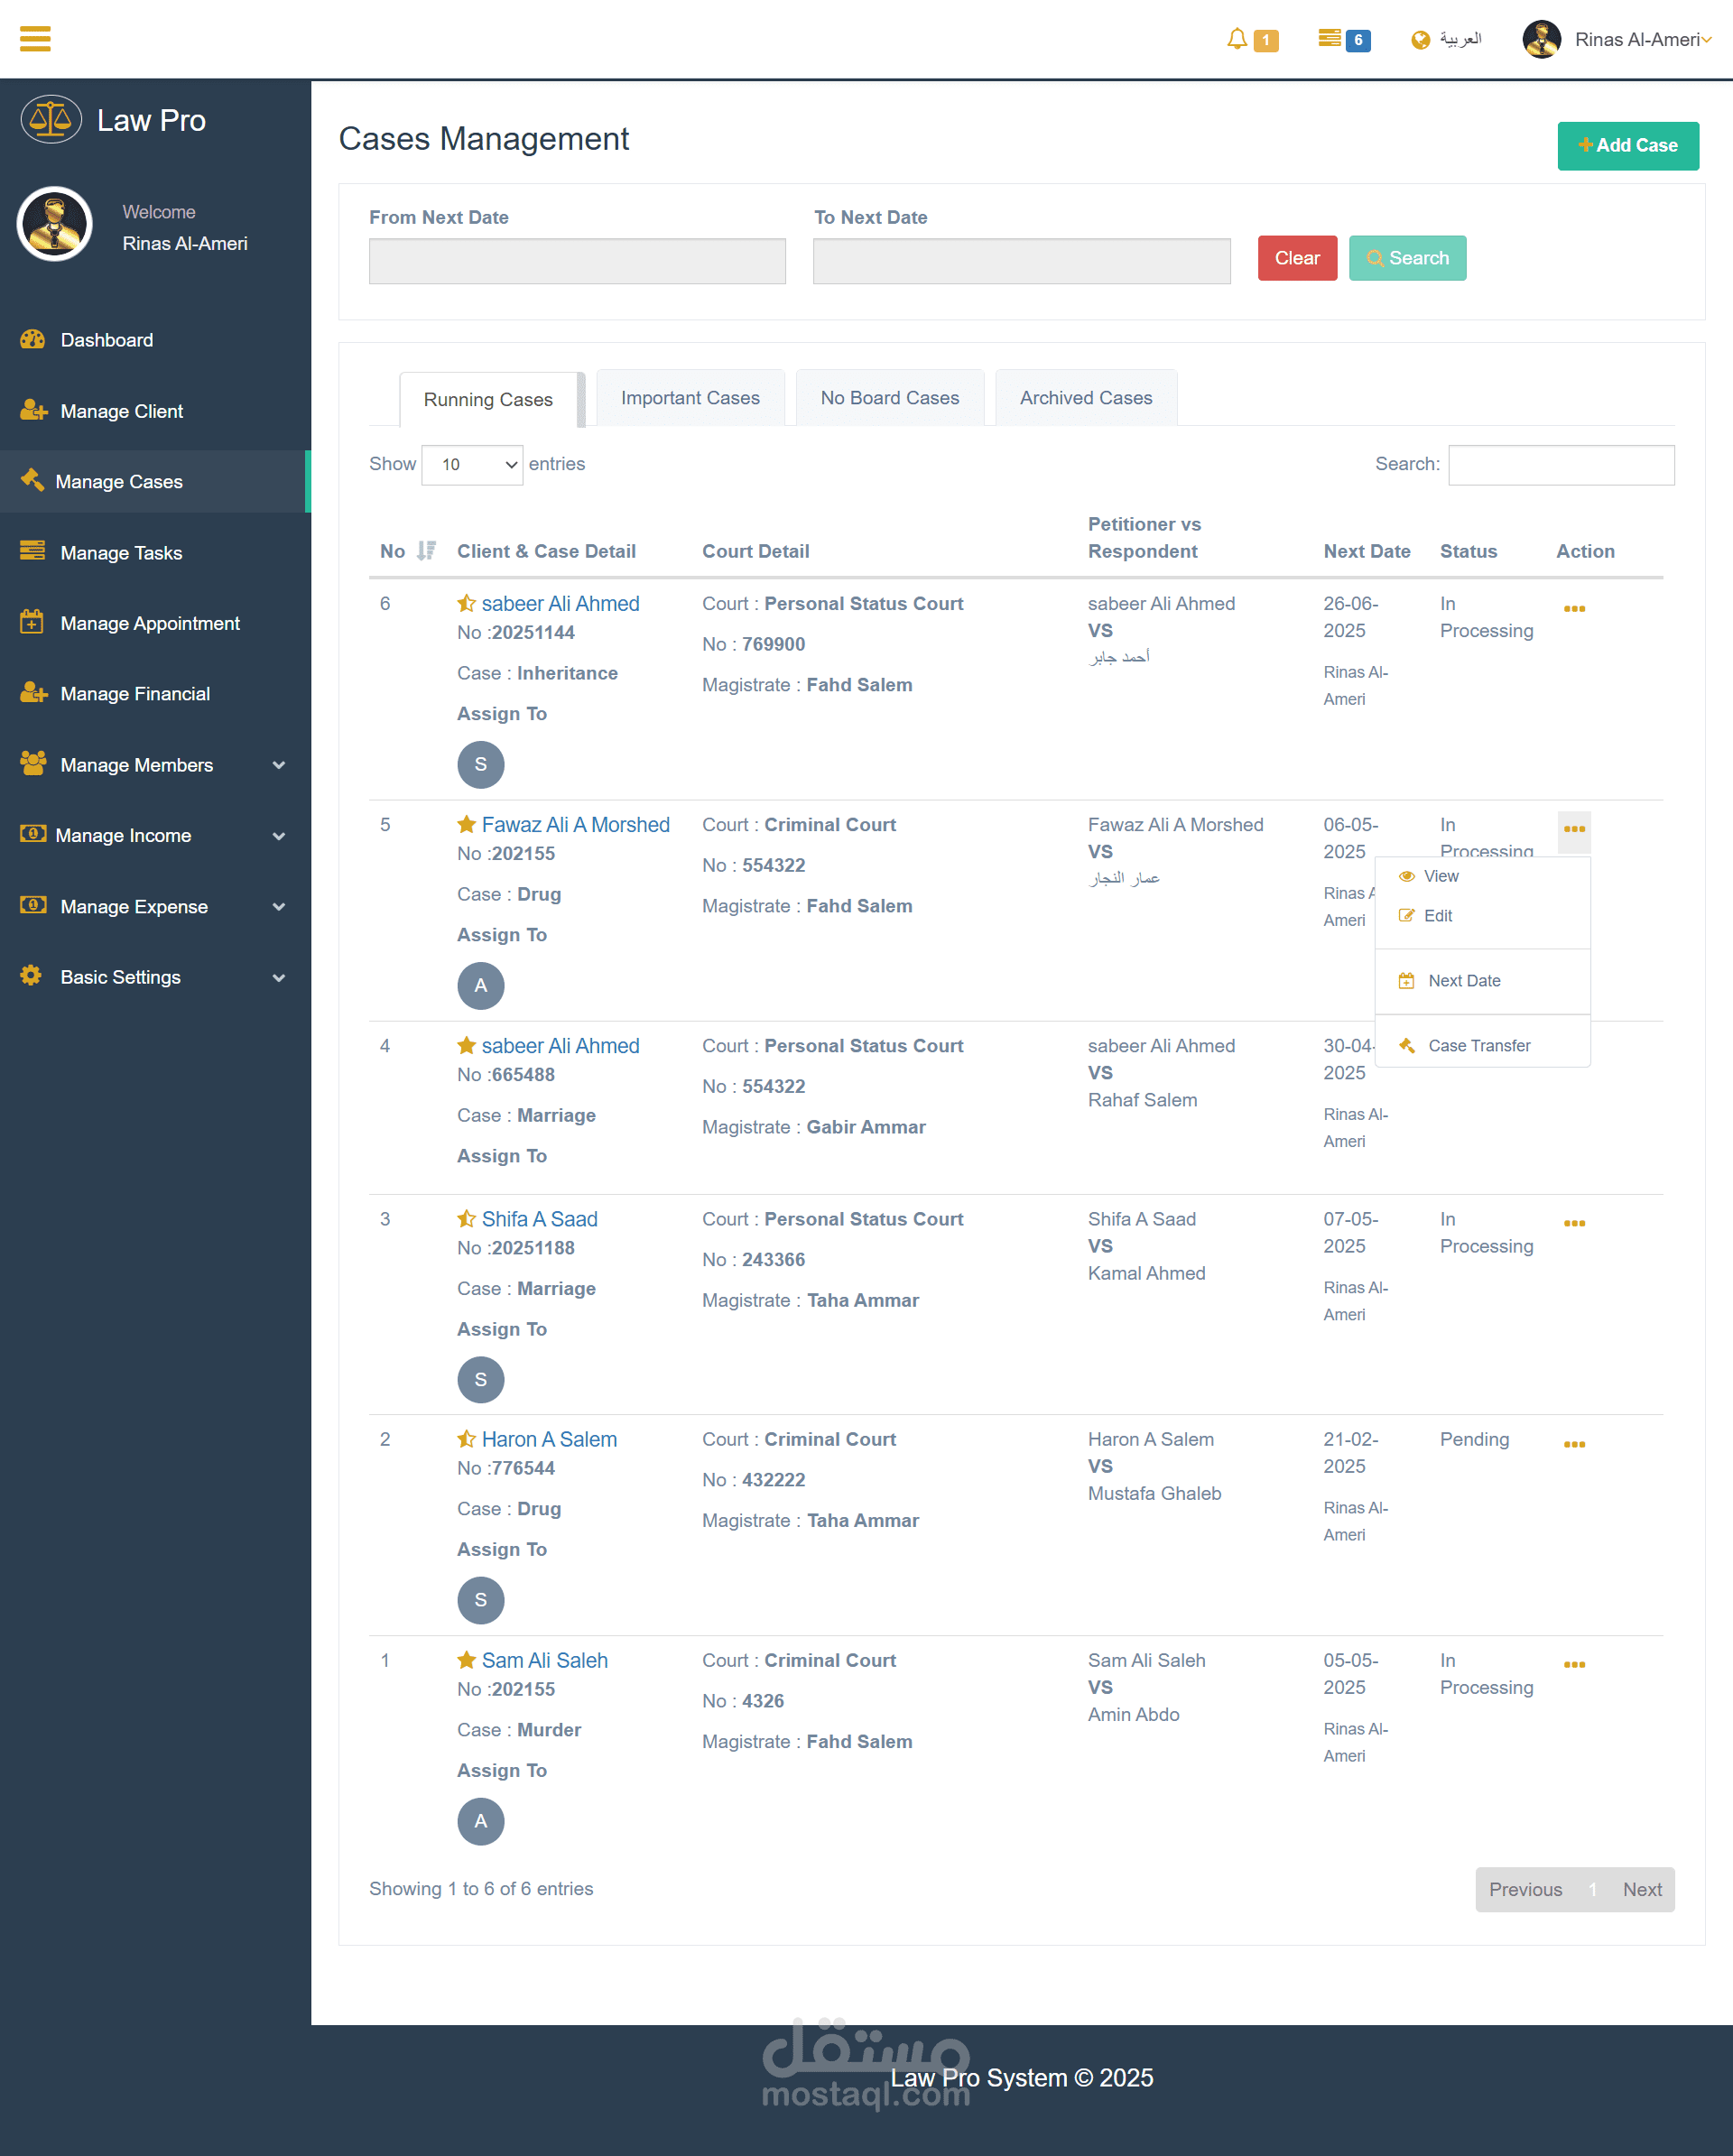The image size is (1733, 2156).
Task: Click the Manage Tasks sidebar icon
Action: pyautogui.click(x=32, y=551)
